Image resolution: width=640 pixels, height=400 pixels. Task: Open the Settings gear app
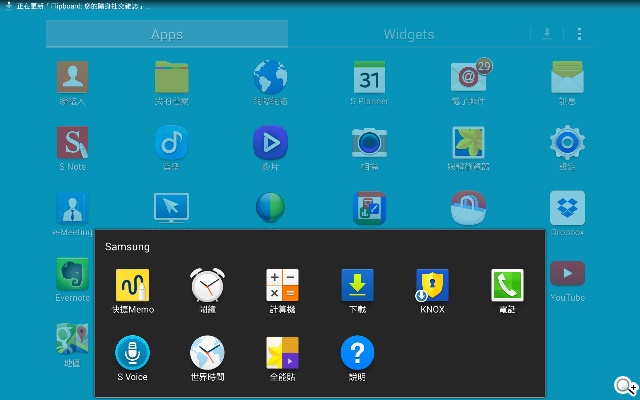click(x=567, y=143)
